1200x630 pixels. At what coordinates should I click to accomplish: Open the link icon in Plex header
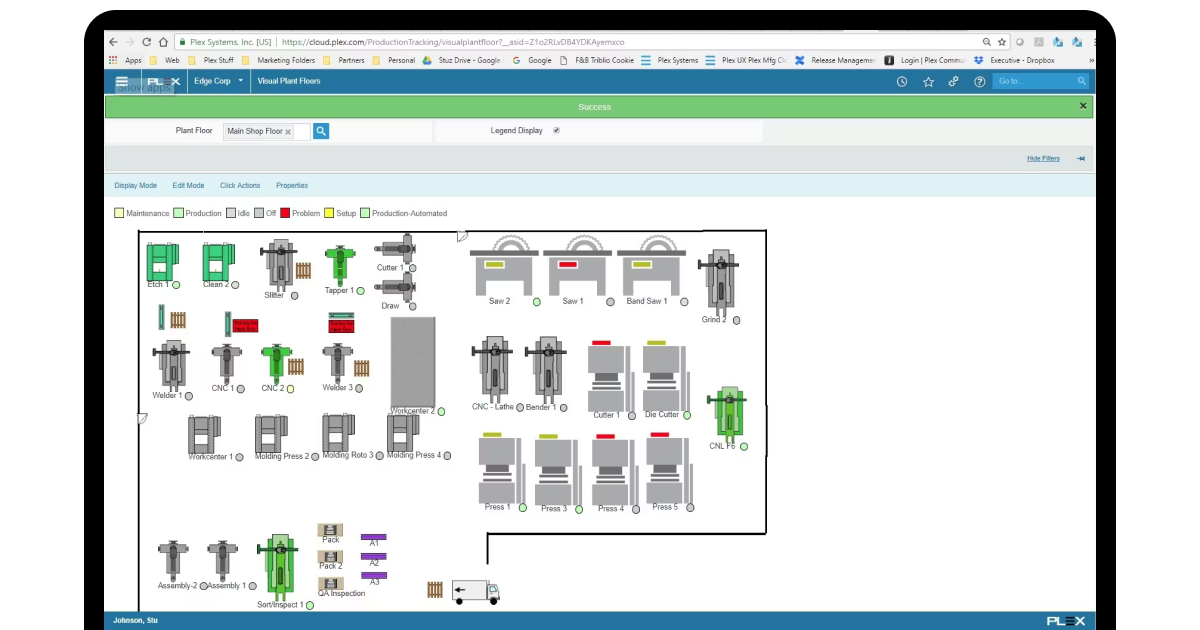[x=954, y=81]
